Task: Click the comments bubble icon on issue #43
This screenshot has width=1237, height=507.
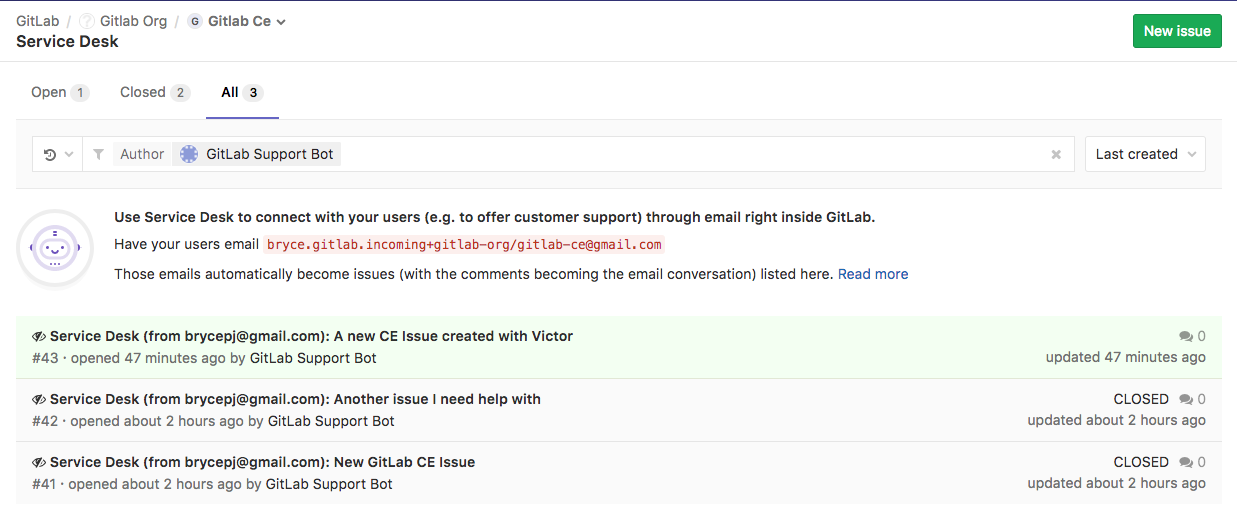Action: pos(1186,337)
